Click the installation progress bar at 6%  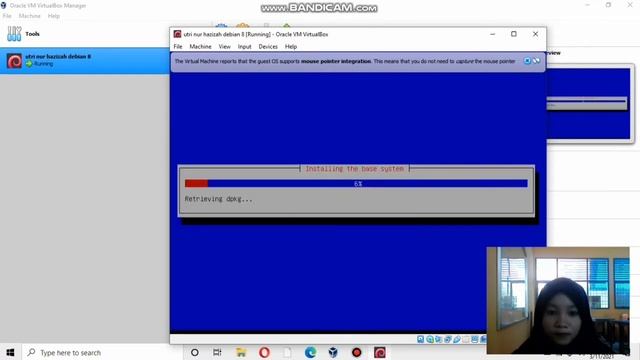356,184
